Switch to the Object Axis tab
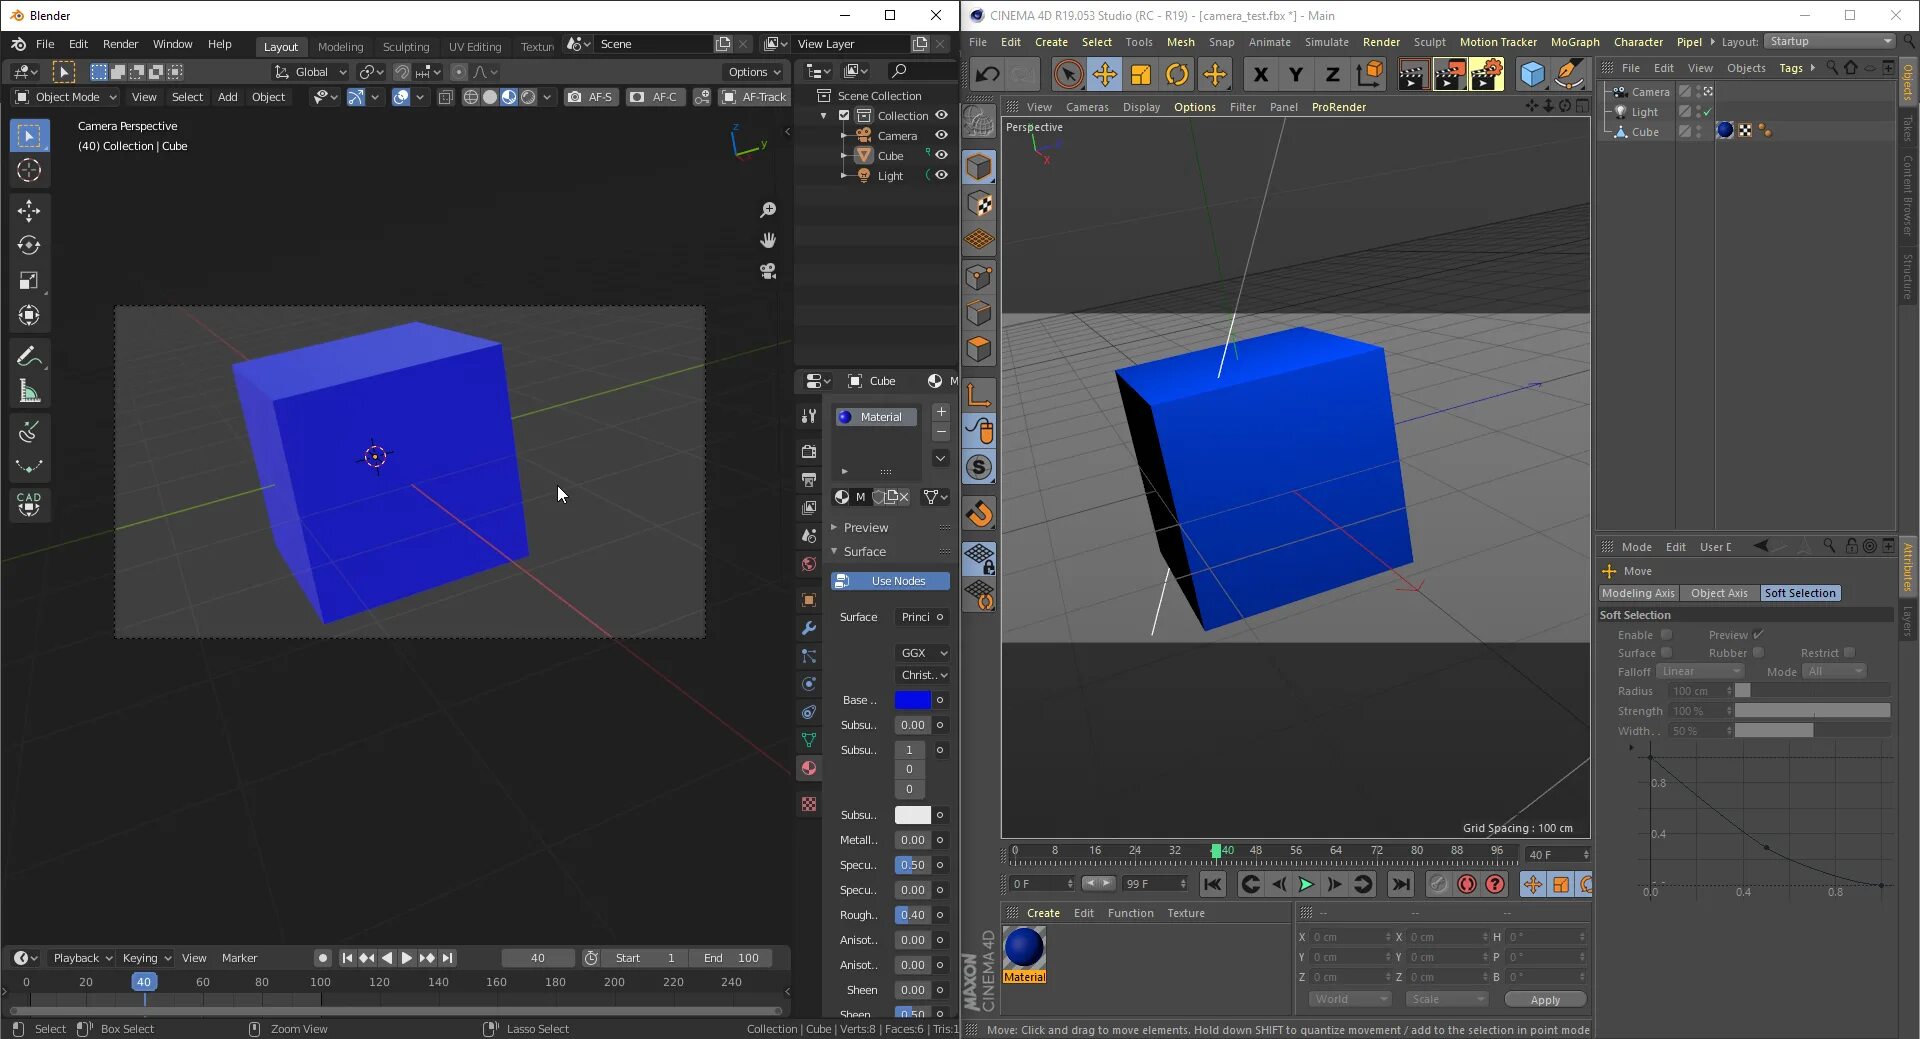The height and width of the screenshot is (1039, 1920). click(x=1719, y=593)
